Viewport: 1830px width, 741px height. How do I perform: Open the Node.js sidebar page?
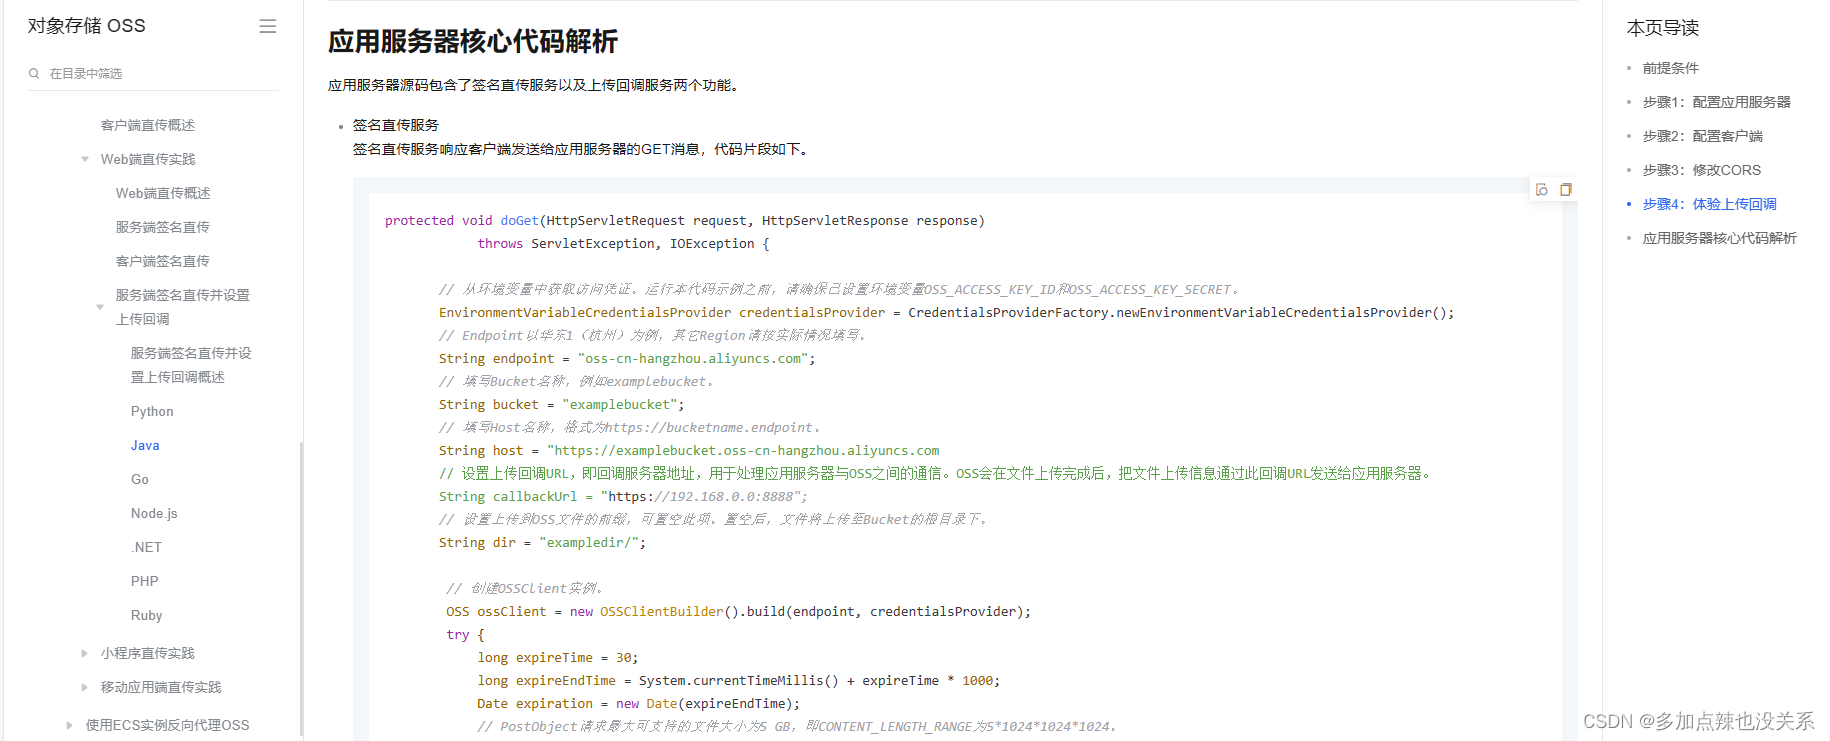(x=154, y=513)
